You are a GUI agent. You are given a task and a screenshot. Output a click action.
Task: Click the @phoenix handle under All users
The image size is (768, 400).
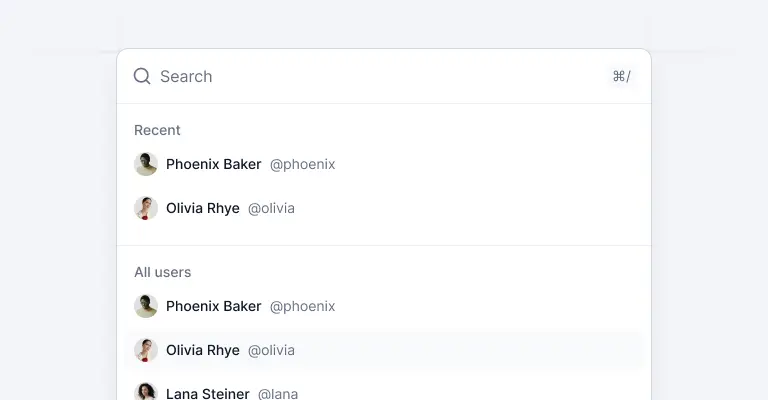coord(302,306)
